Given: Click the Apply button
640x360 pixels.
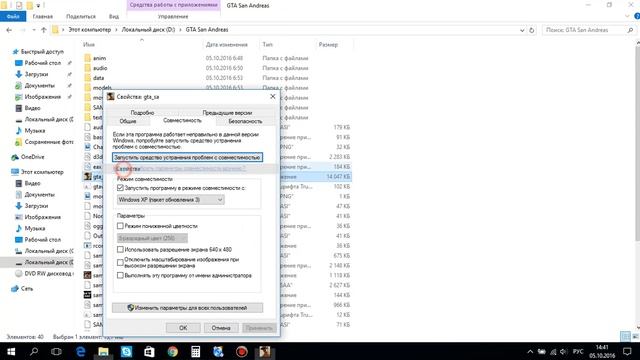Looking at the screenshot, I should 259,328.
